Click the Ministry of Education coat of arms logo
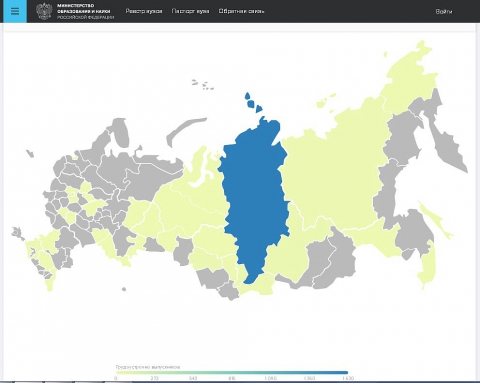Viewport: 480px width, 383px height. coord(44,11)
